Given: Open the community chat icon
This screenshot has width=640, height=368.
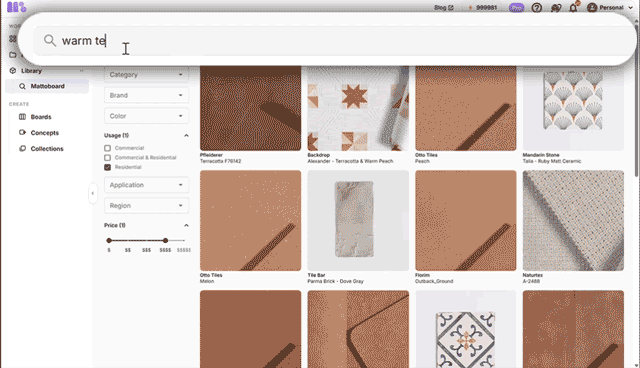Looking at the screenshot, I should point(556,7).
